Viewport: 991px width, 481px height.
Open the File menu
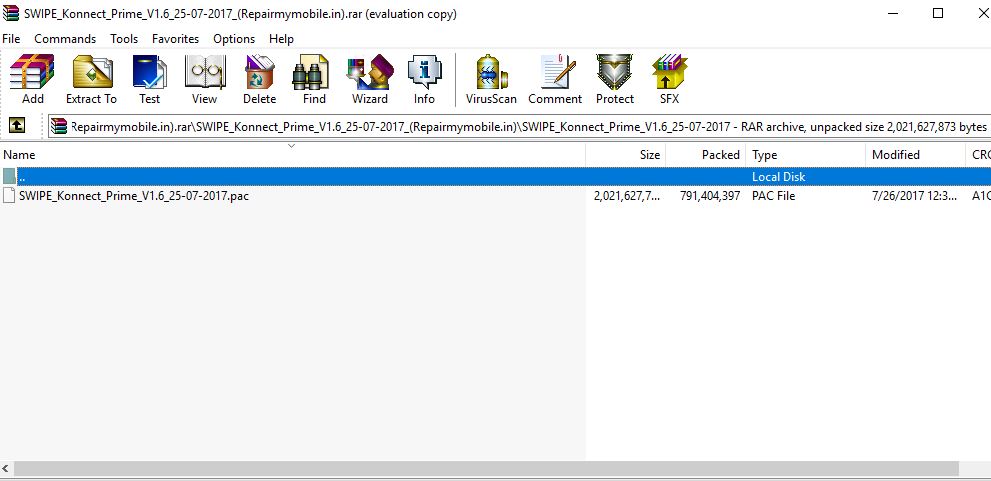pos(11,39)
